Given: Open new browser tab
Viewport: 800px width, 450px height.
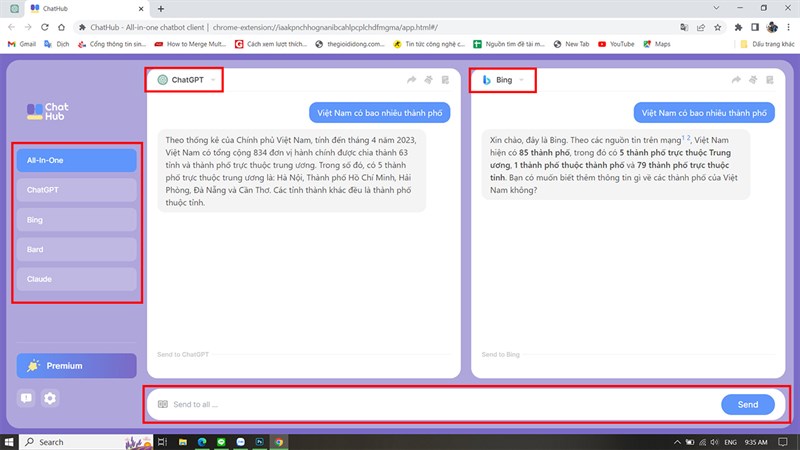Looking at the screenshot, I should [161, 9].
